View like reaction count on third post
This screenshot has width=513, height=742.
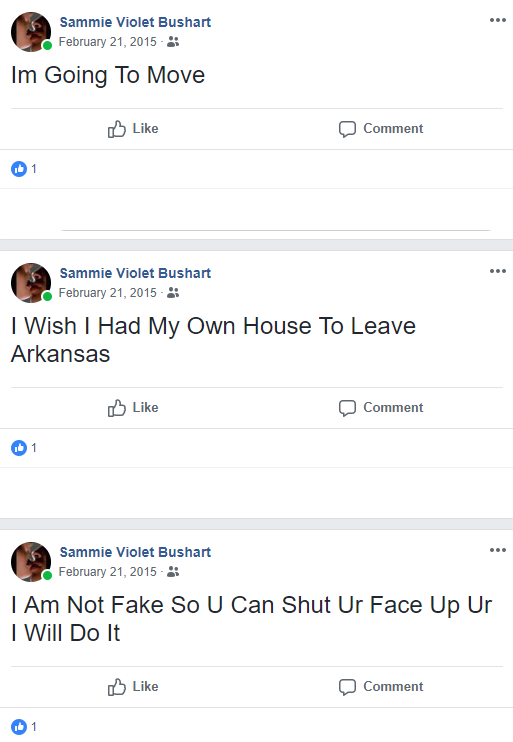pos(24,727)
